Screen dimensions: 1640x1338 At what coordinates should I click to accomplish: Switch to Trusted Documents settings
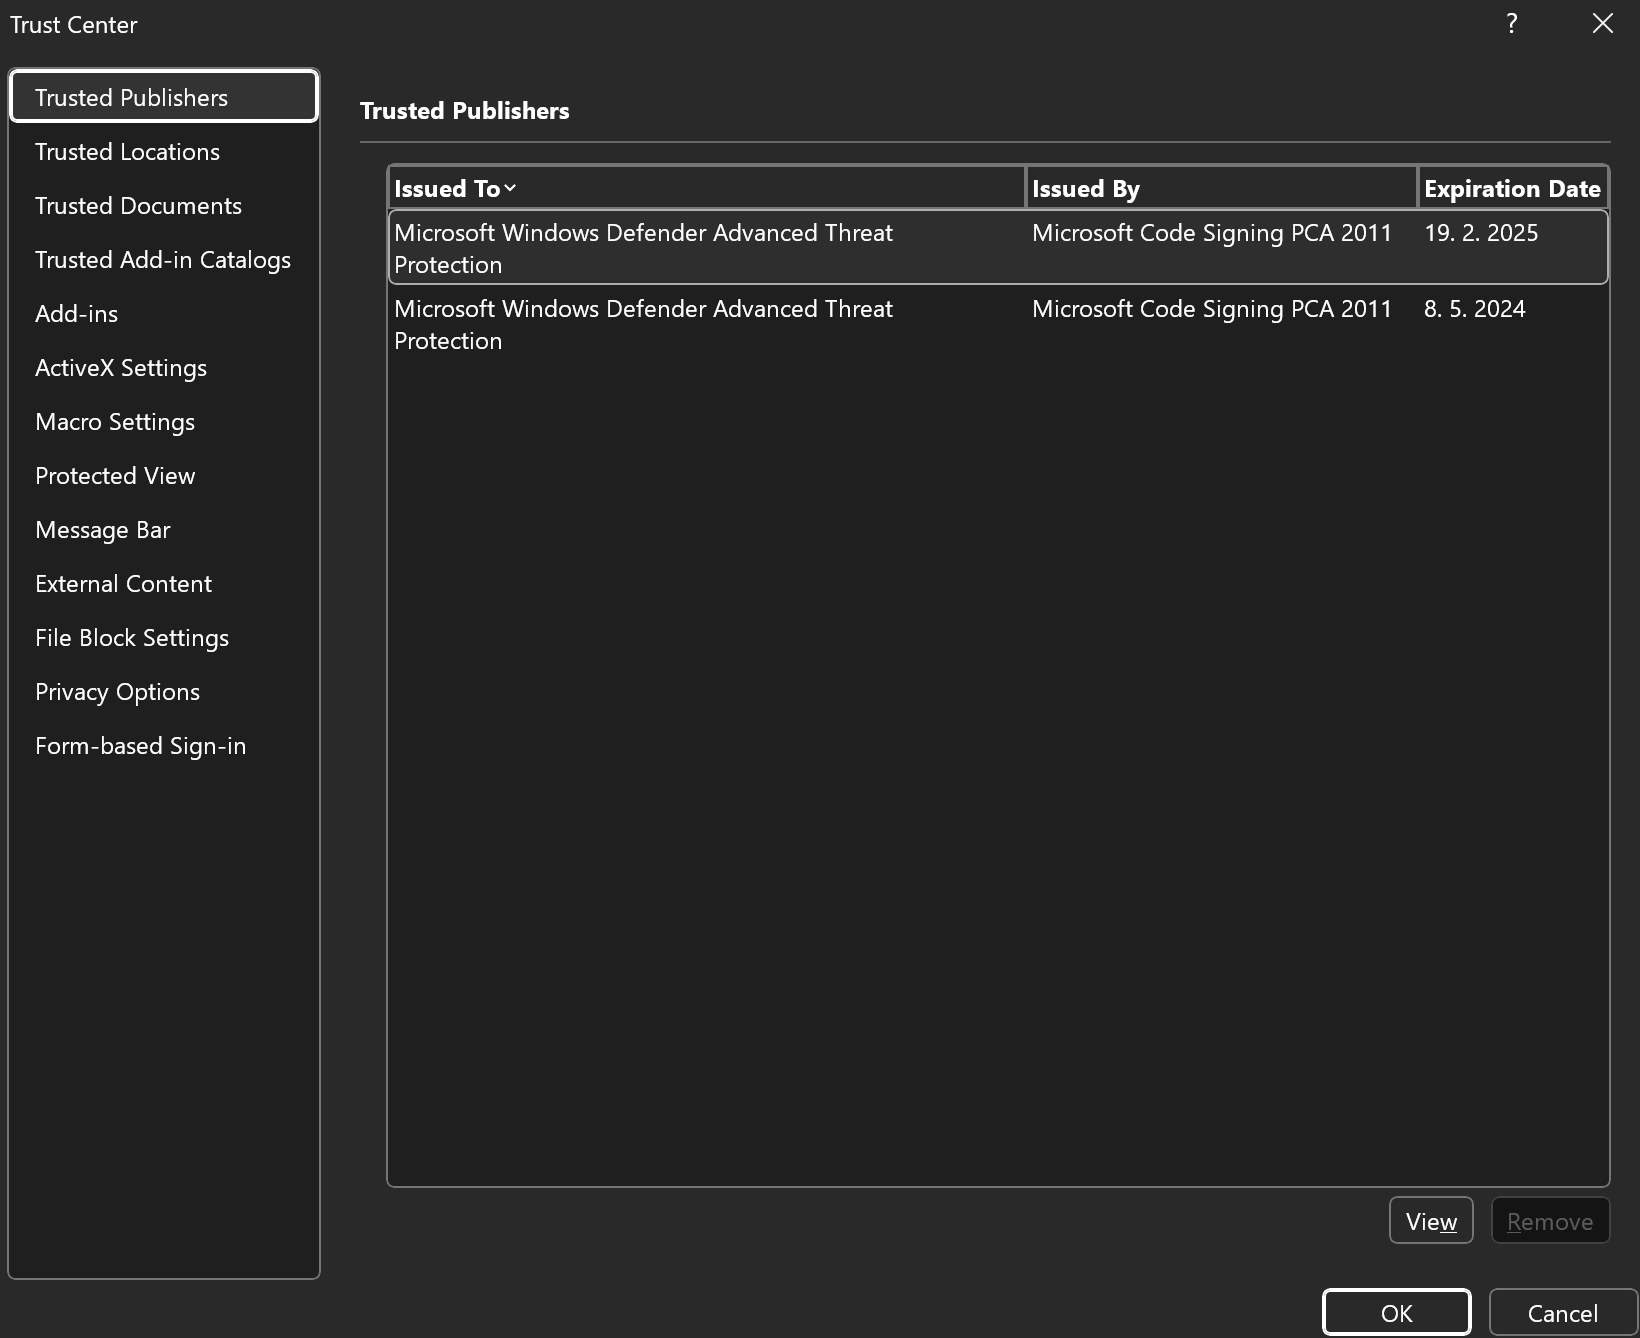(164, 205)
